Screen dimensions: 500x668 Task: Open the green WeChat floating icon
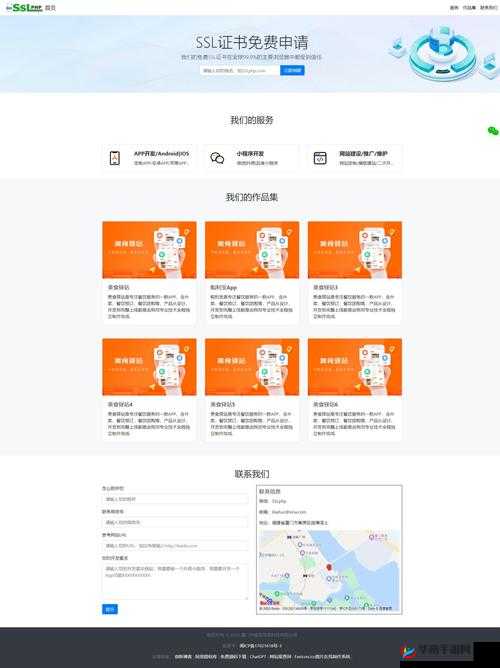pyautogui.click(x=493, y=131)
